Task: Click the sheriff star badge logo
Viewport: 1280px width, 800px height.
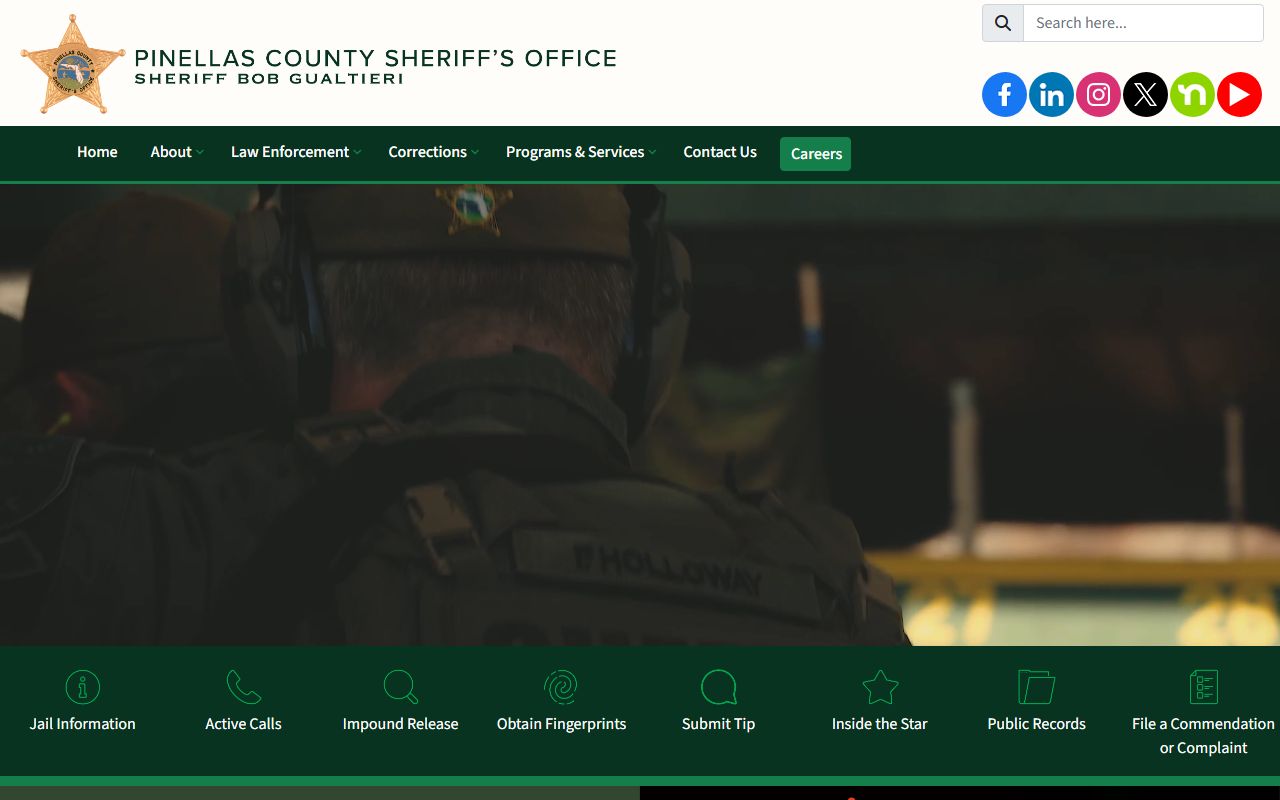Action: coord(73,64)
